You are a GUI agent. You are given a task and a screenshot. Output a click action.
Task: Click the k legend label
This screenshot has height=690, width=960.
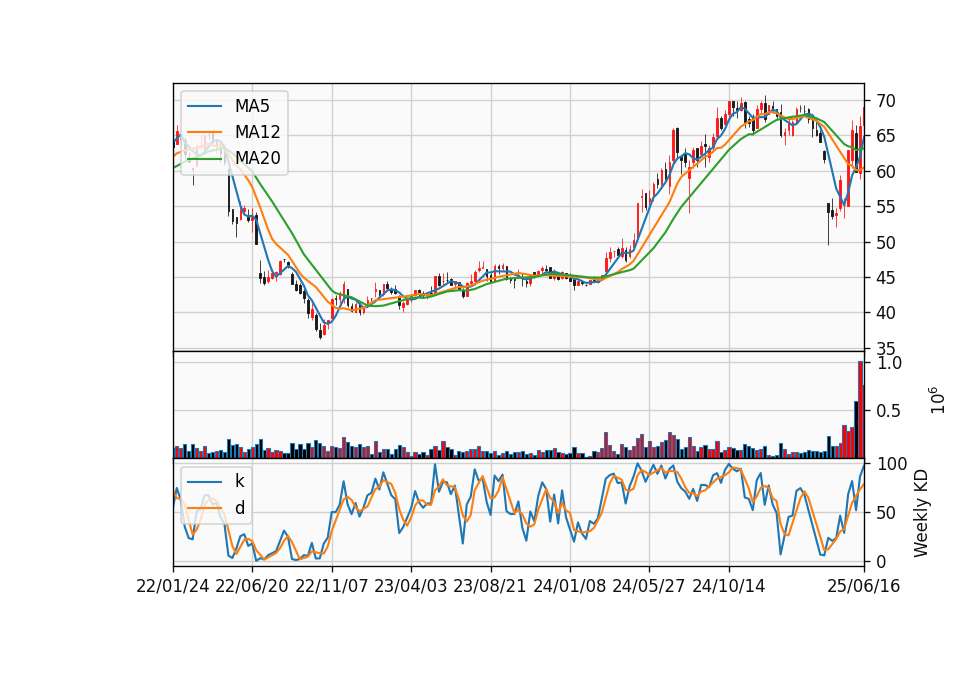[239, 481]
